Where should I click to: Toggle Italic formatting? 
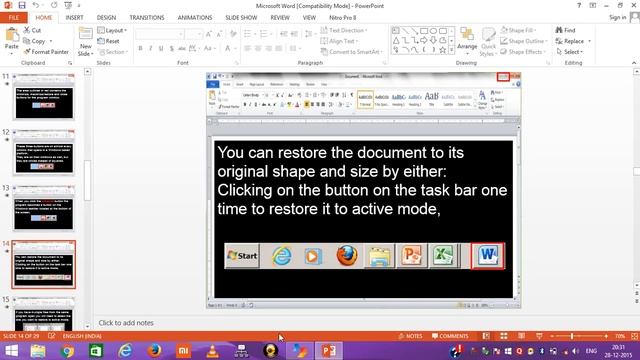151,49
